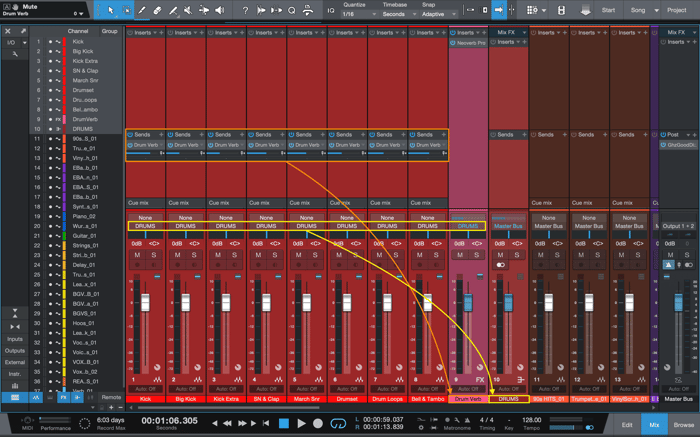The height and width of the screenshot is (437, 700).
Task: Mute the Master Bus output
Action: pyautogui.click(x=670, y=255)
